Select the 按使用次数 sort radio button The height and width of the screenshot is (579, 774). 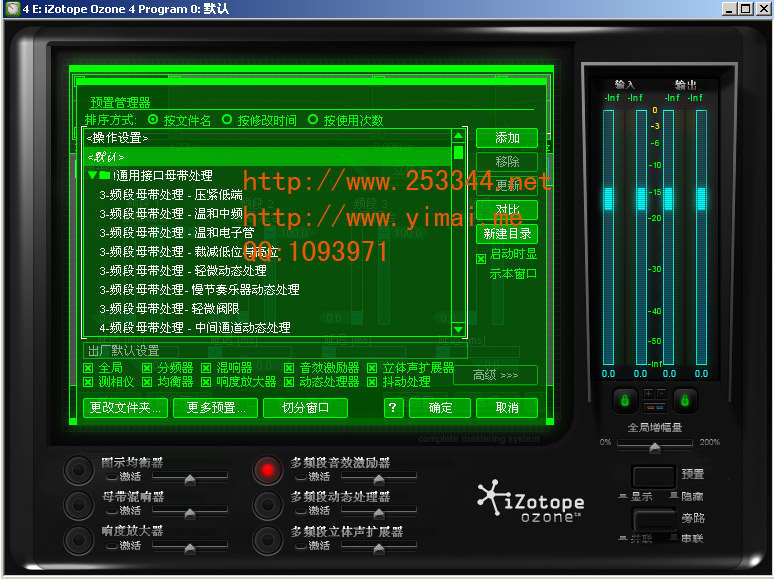(312, 119)
